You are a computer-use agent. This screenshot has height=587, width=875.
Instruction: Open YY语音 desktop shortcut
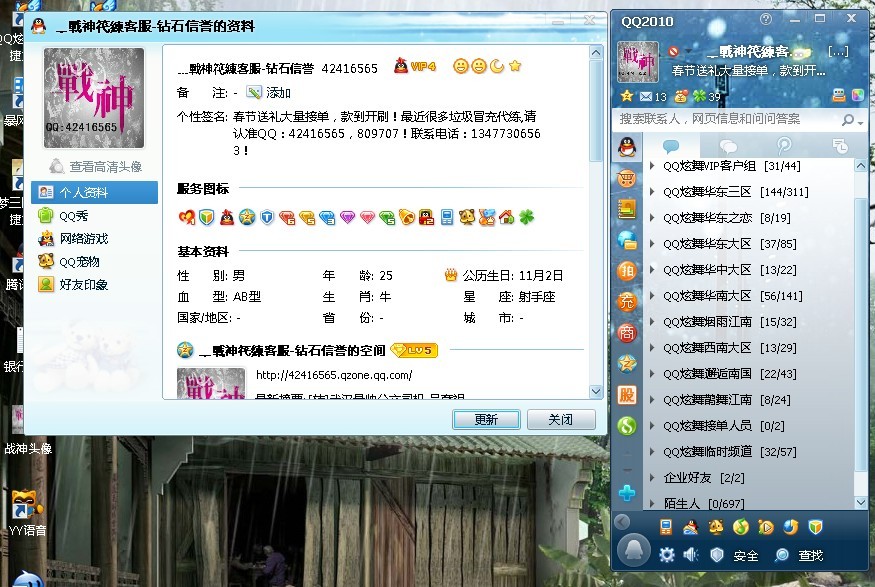tap(27, 513)
